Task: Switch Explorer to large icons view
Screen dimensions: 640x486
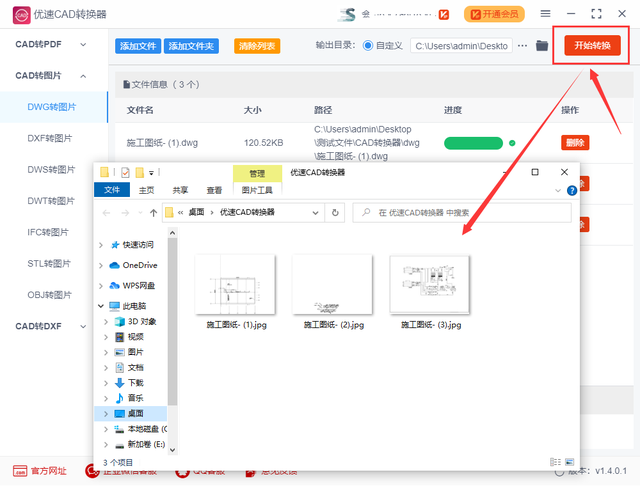Action: pyautogui.click(x=569, y=462)
